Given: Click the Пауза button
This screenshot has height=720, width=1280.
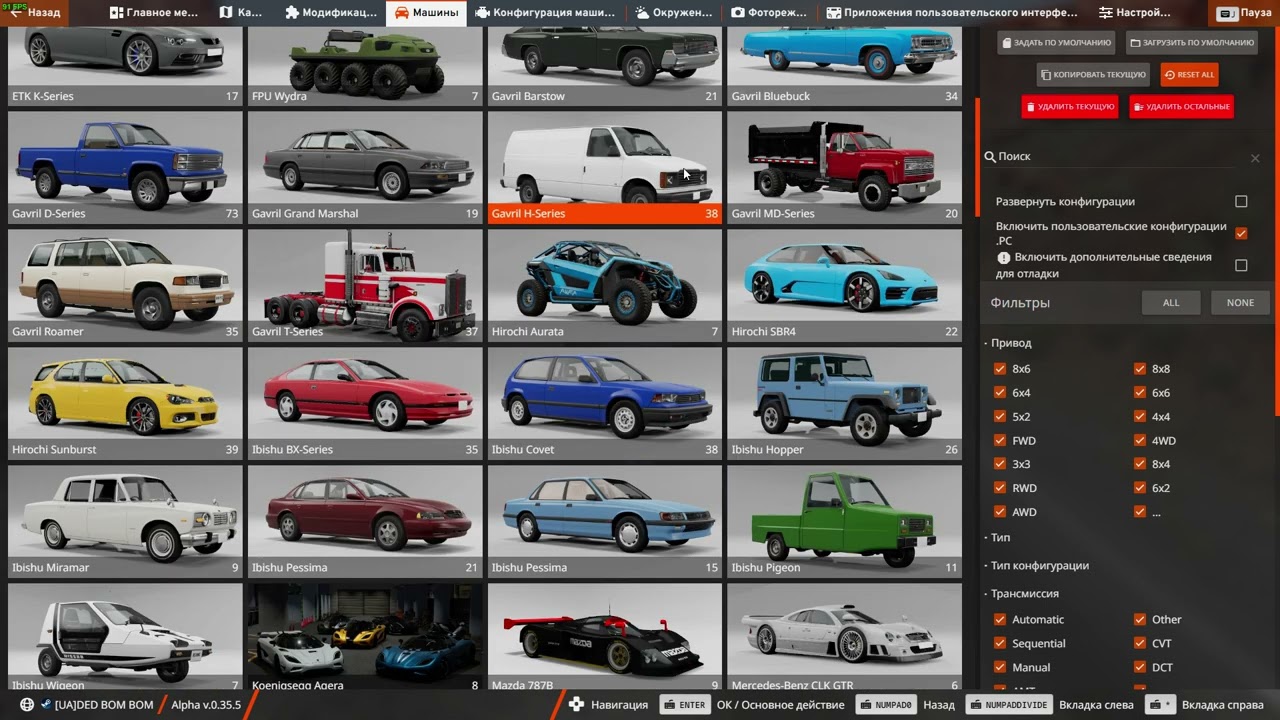Looking at the screenshot, I should pyautogui.click(x=1244, y=13).
